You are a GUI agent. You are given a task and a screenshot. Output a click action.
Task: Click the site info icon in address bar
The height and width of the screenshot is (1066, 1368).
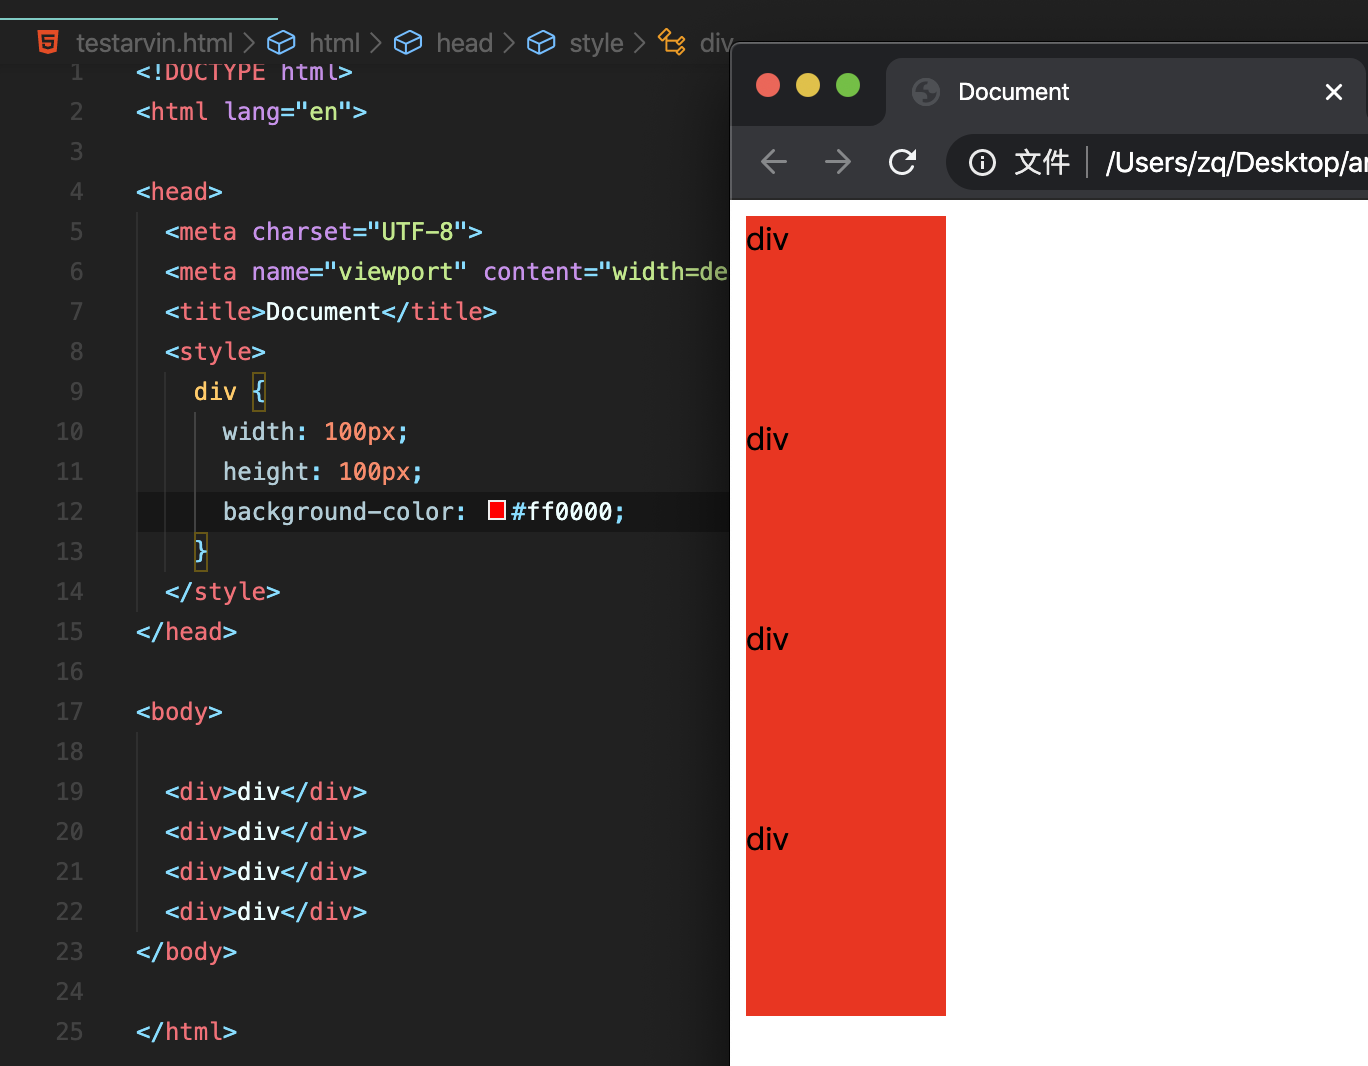pos(982,162)
